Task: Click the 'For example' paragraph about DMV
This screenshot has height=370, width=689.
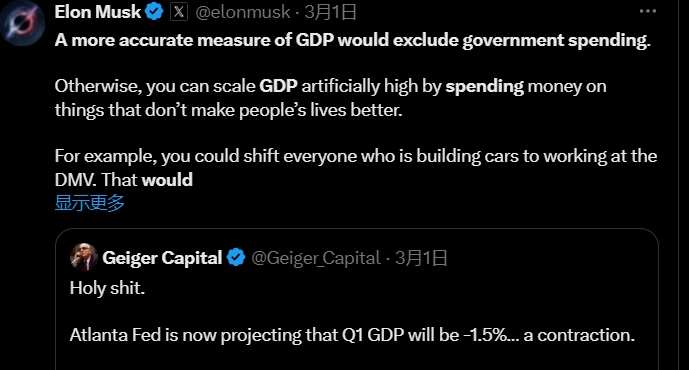Action: click(356, 168)
